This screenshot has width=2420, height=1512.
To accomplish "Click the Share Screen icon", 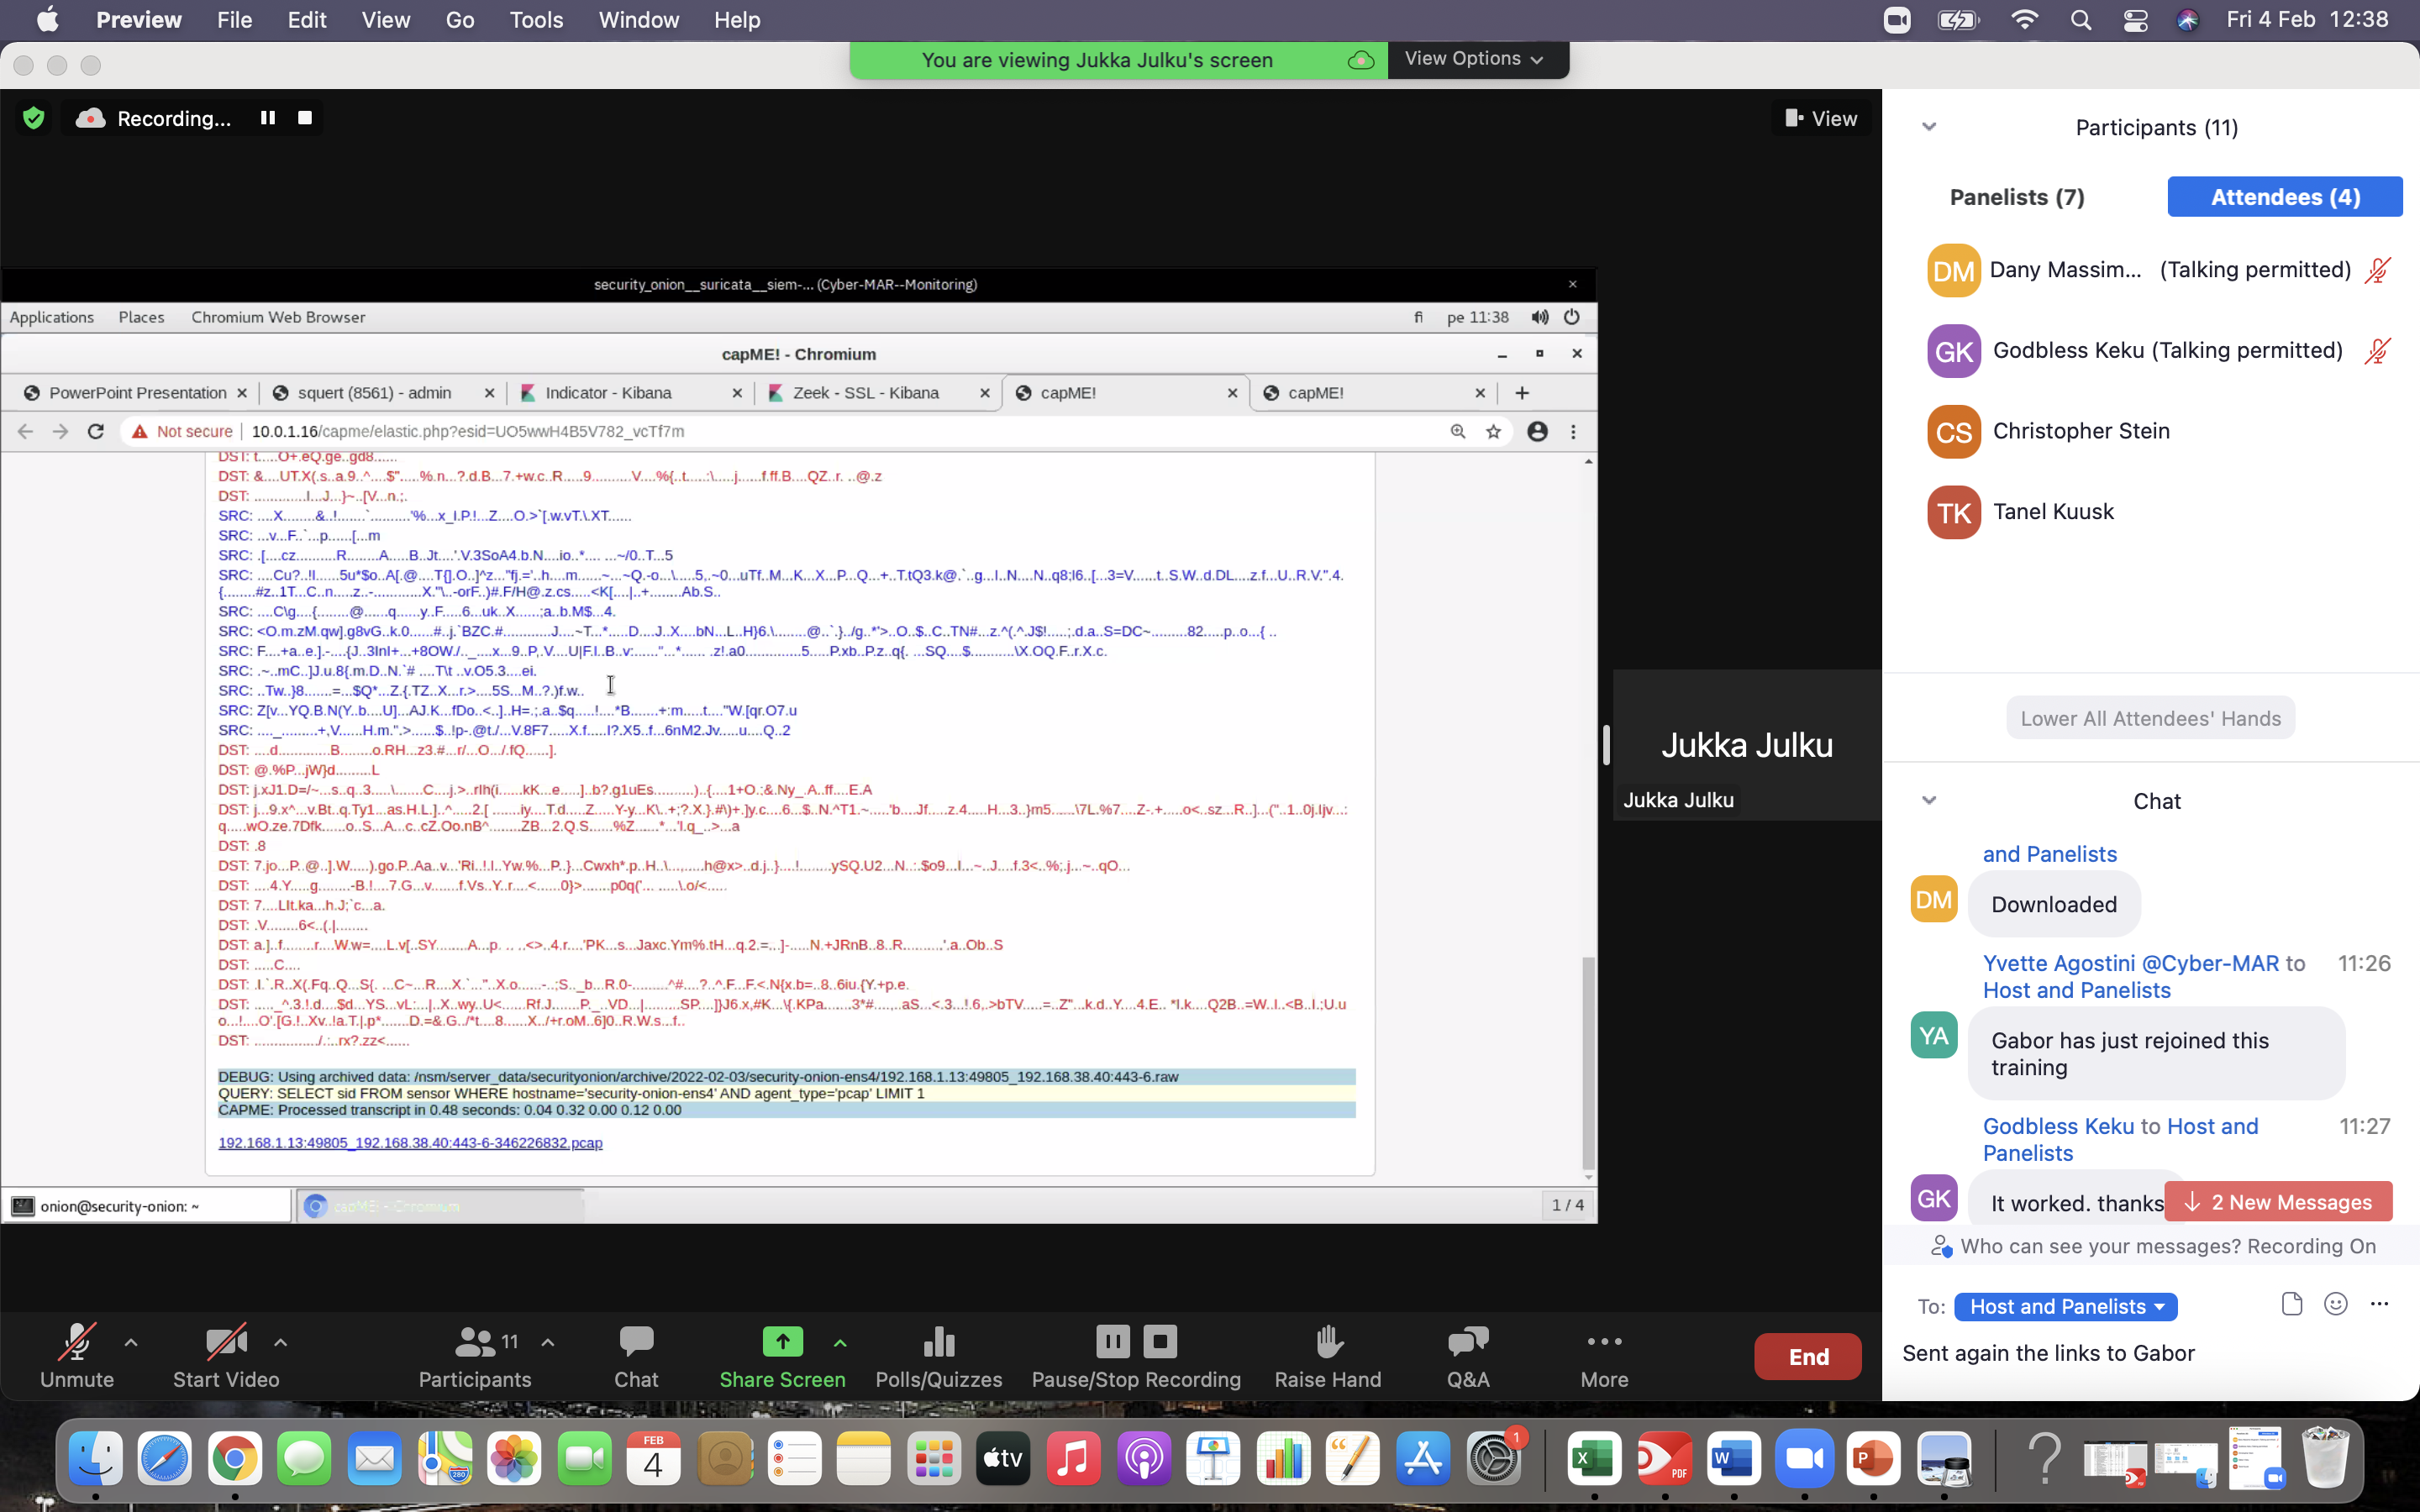I will [x=782, y=1342].
